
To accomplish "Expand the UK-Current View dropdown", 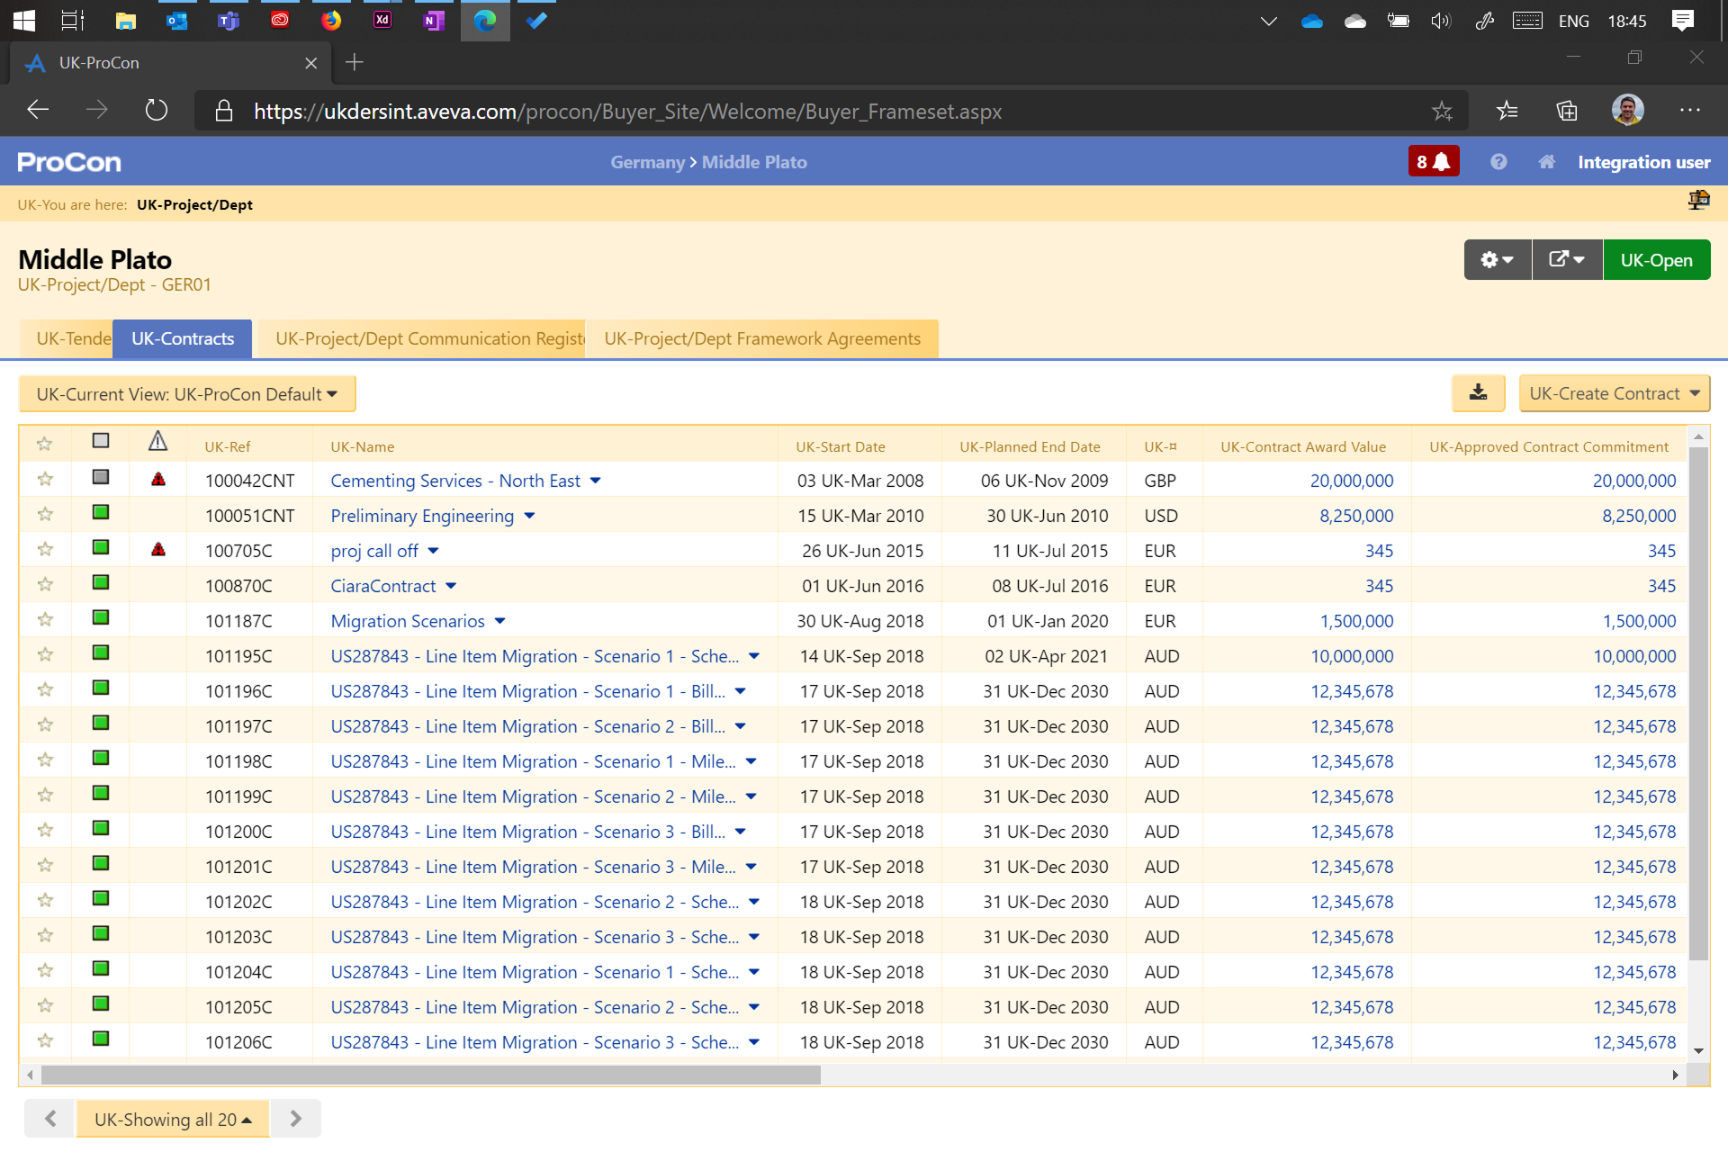I will [187, 394].
